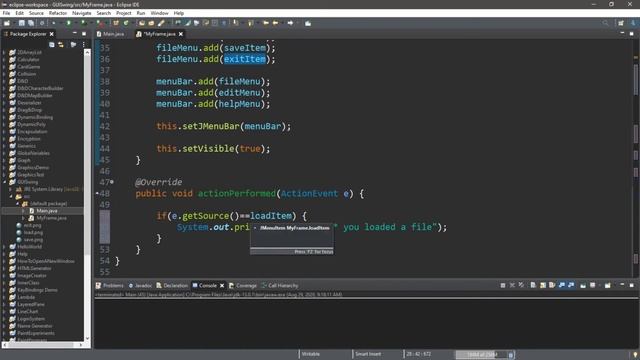Collapse the GUISwing project
The height and width of the screenshot is (360, 640).
4,182
